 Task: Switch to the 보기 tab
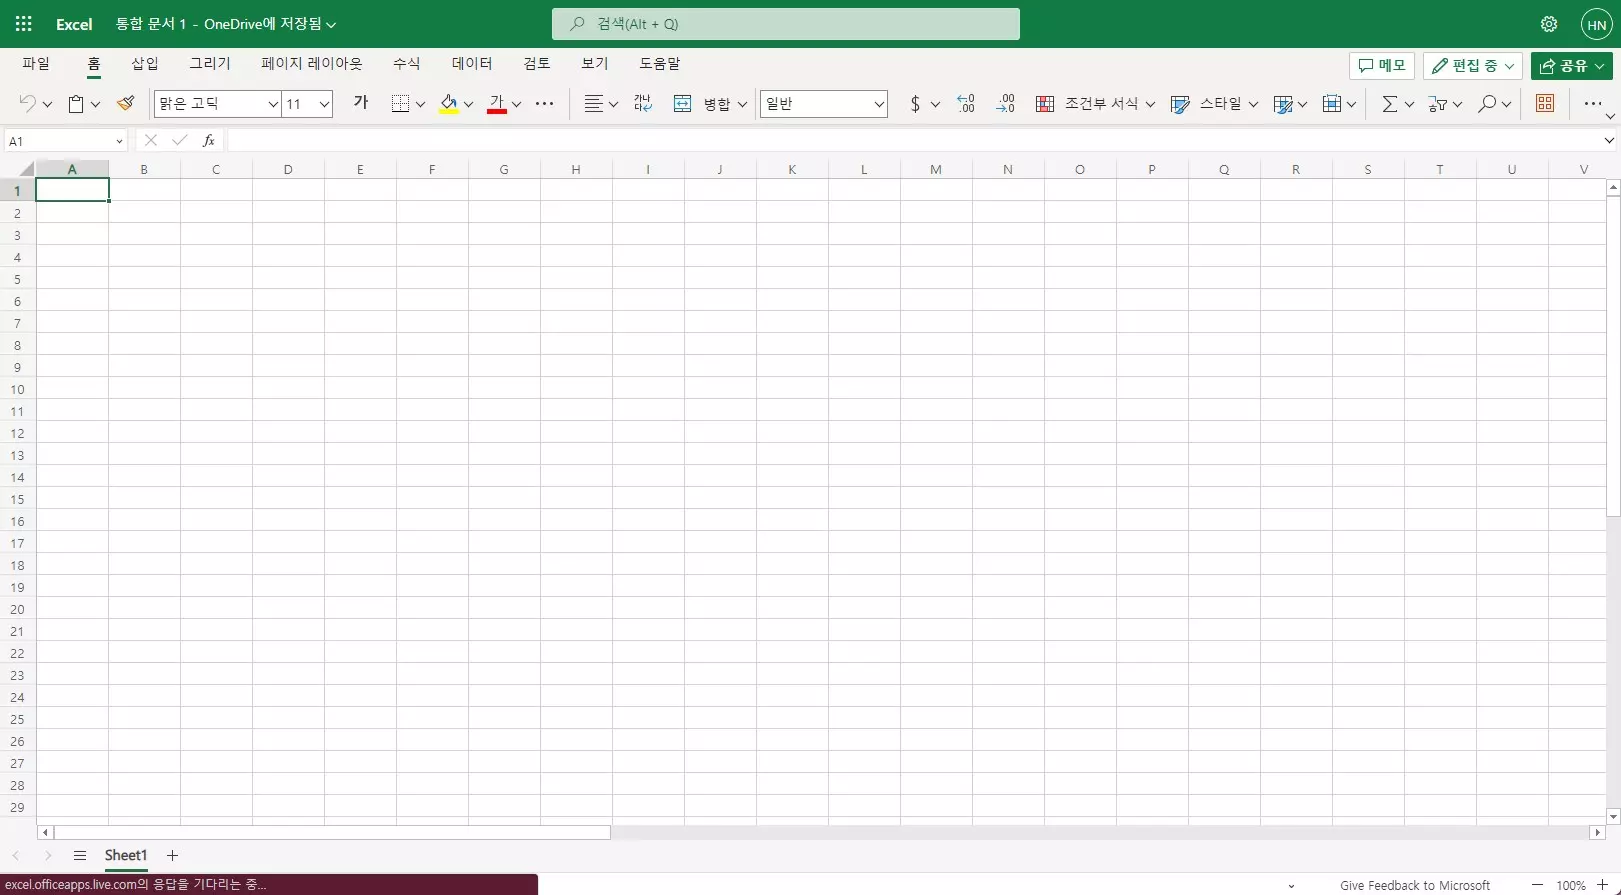[595, 64]
